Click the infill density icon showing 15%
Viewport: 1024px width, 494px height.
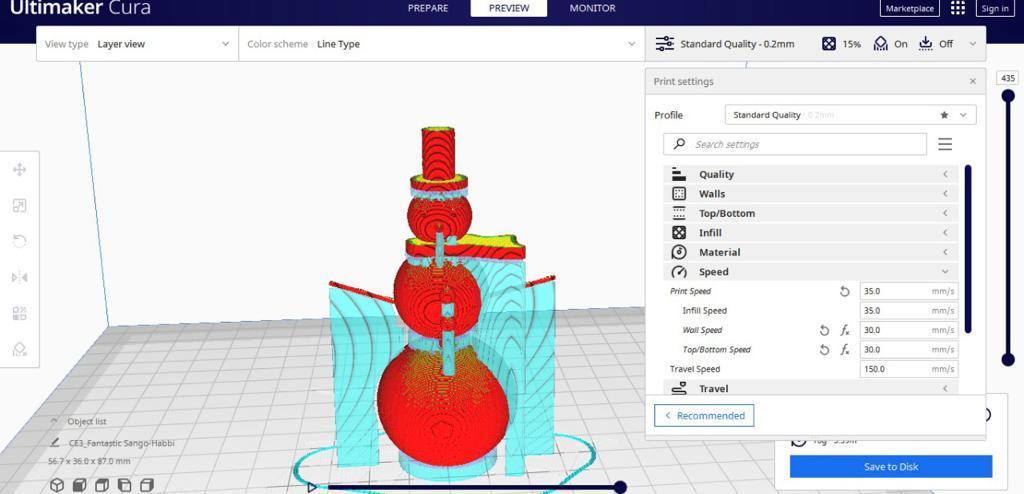coord(829,44)
